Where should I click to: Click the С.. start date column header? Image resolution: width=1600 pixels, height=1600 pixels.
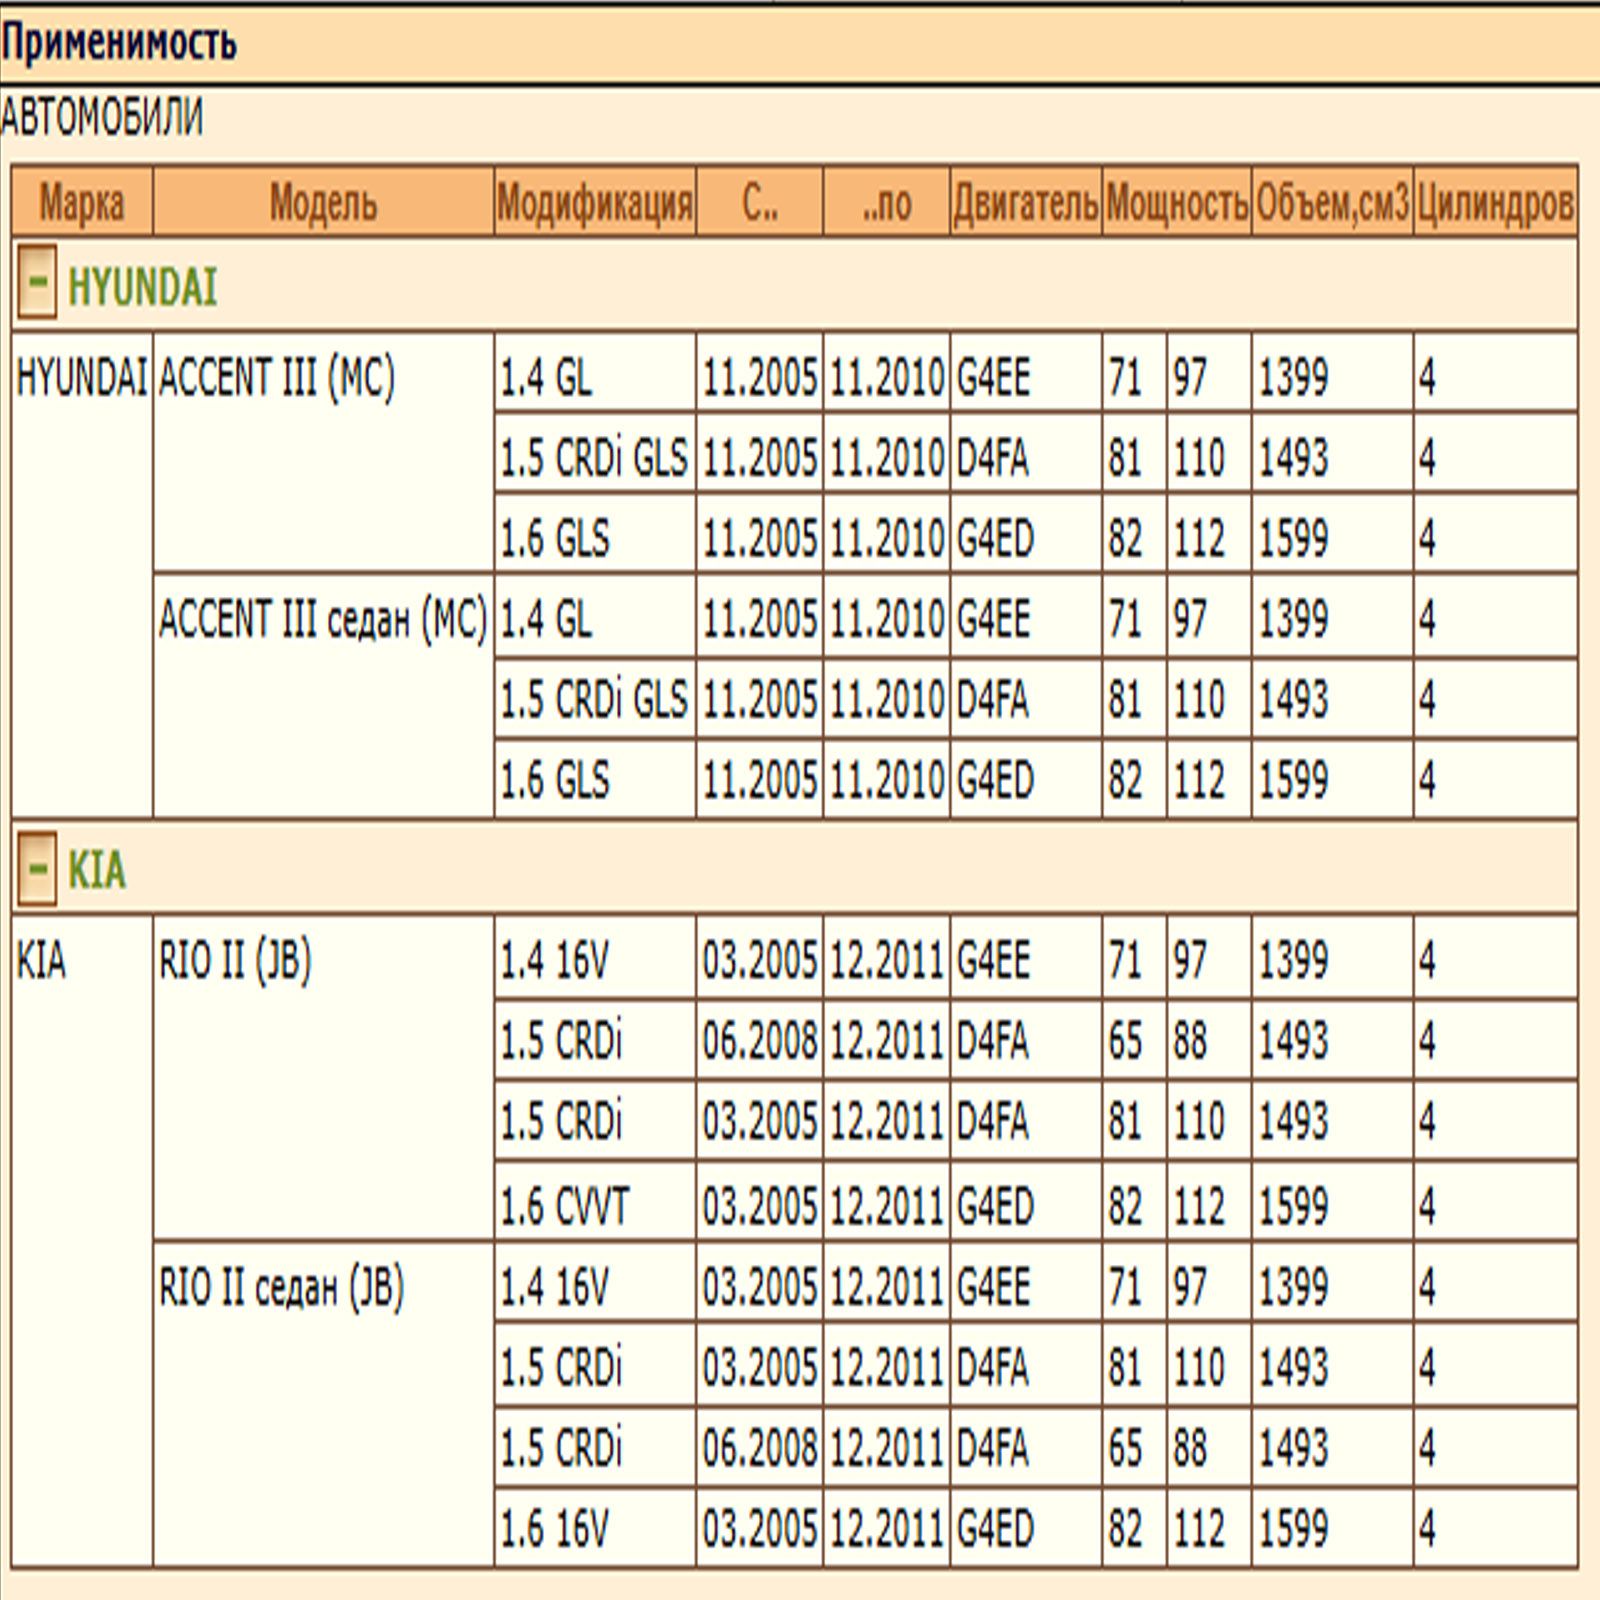coord(760,202)
